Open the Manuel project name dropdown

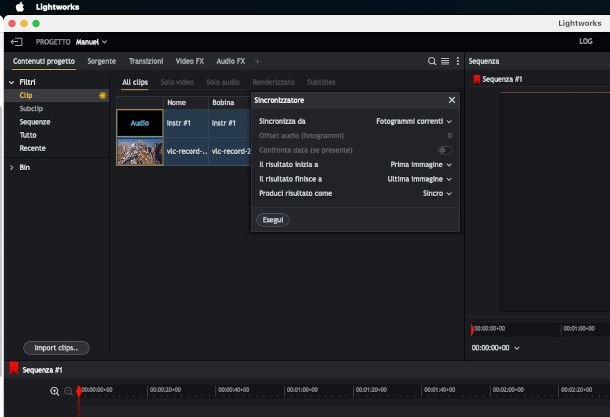91,42
